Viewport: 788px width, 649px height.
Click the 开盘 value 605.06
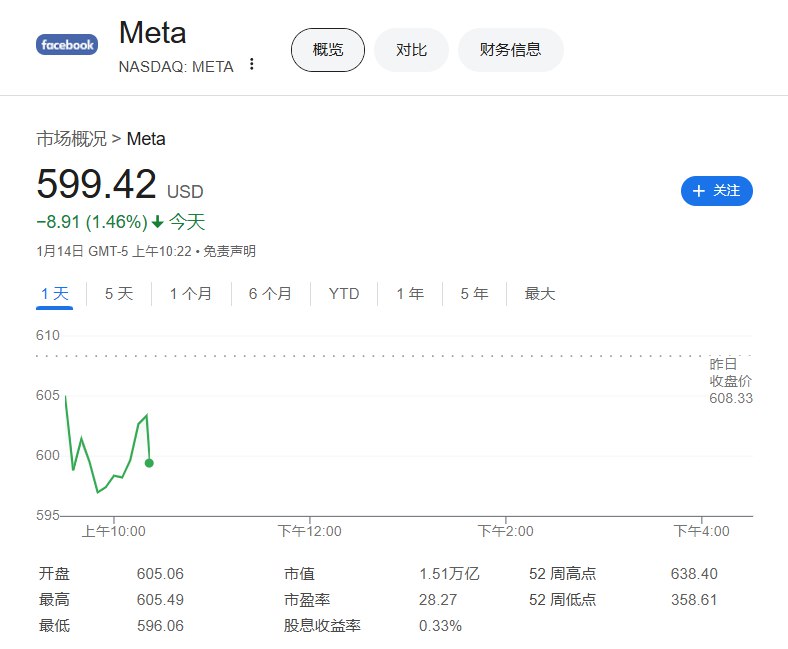click(160, 574)
